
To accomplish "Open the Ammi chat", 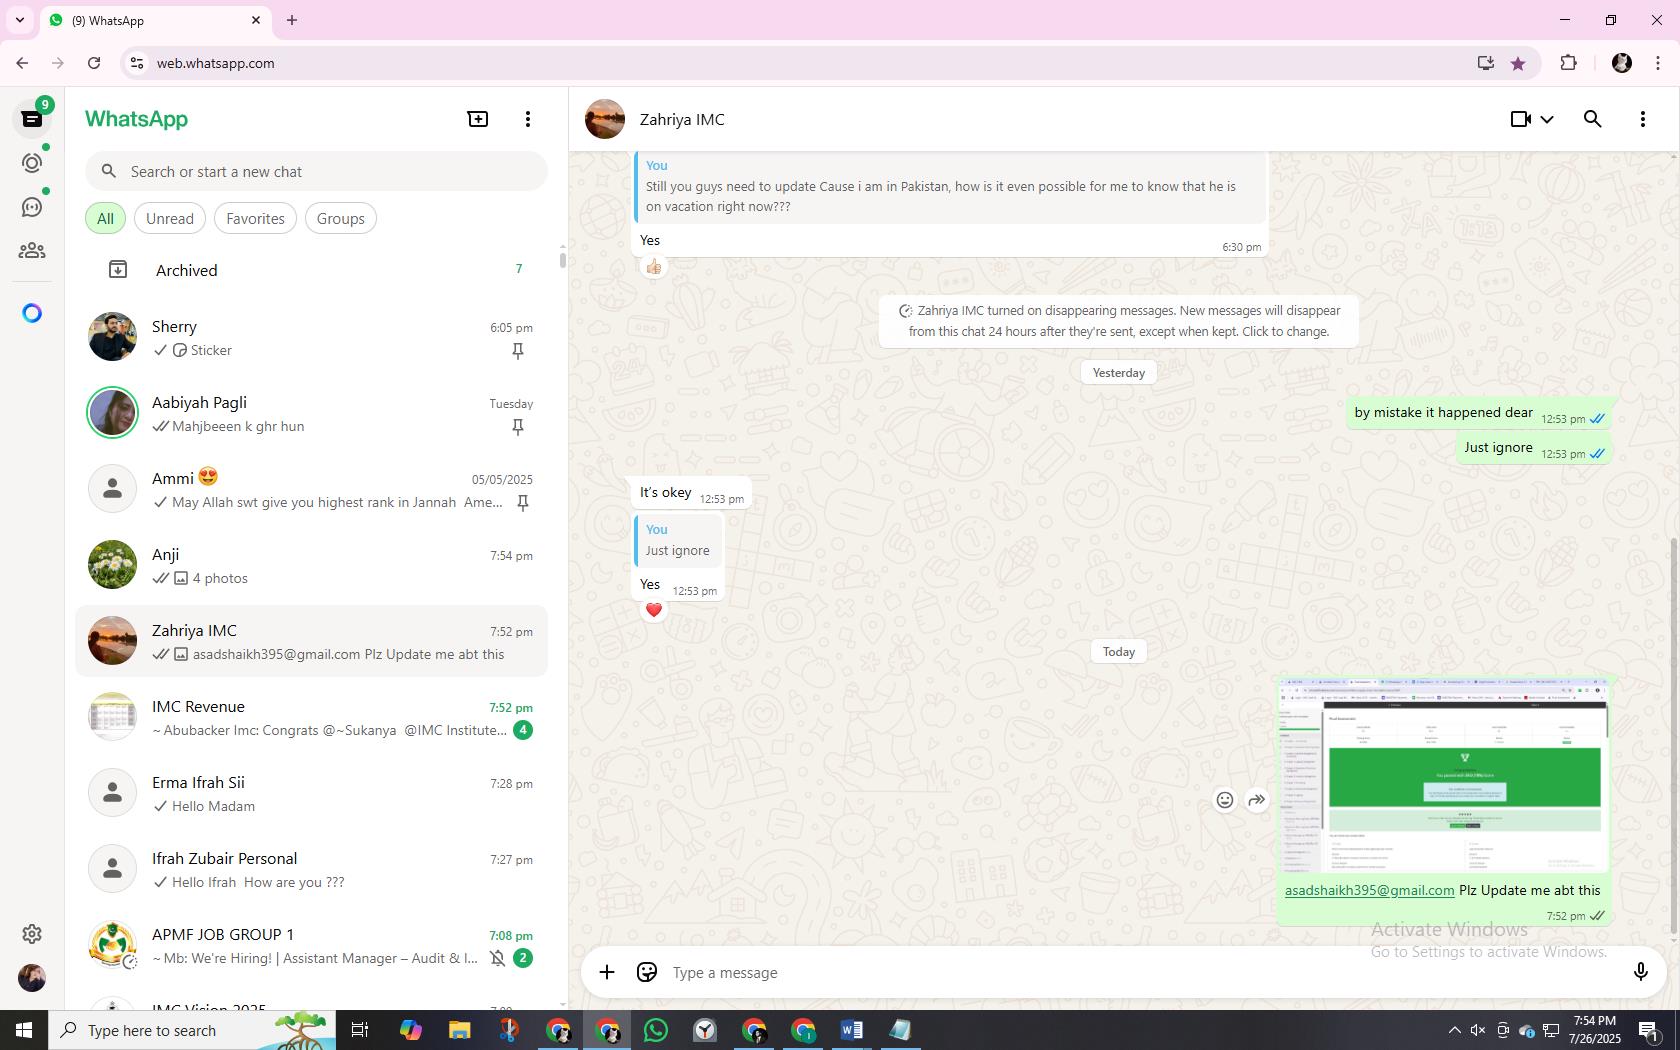I will click(312, 489).
